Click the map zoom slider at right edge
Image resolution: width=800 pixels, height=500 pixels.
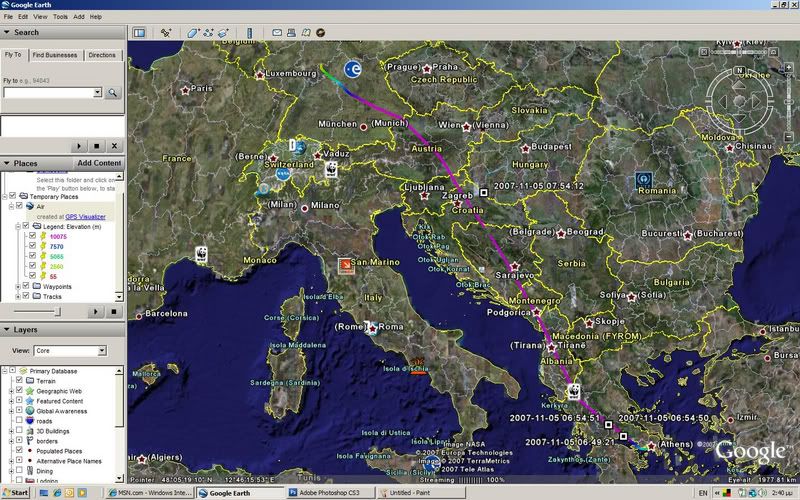click(x=789, y=103)
